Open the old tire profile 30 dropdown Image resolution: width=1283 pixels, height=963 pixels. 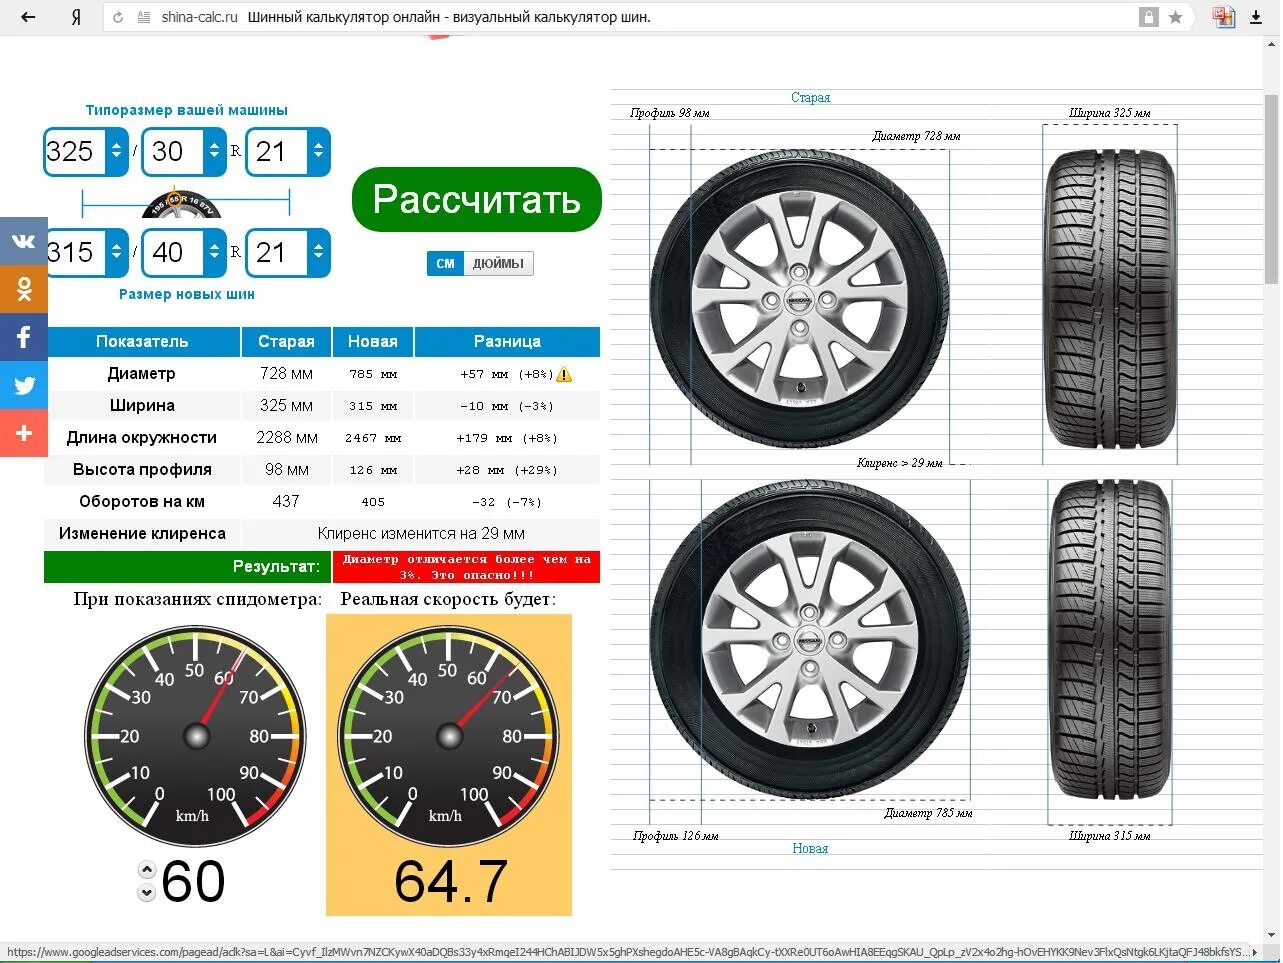click(184, 152)
